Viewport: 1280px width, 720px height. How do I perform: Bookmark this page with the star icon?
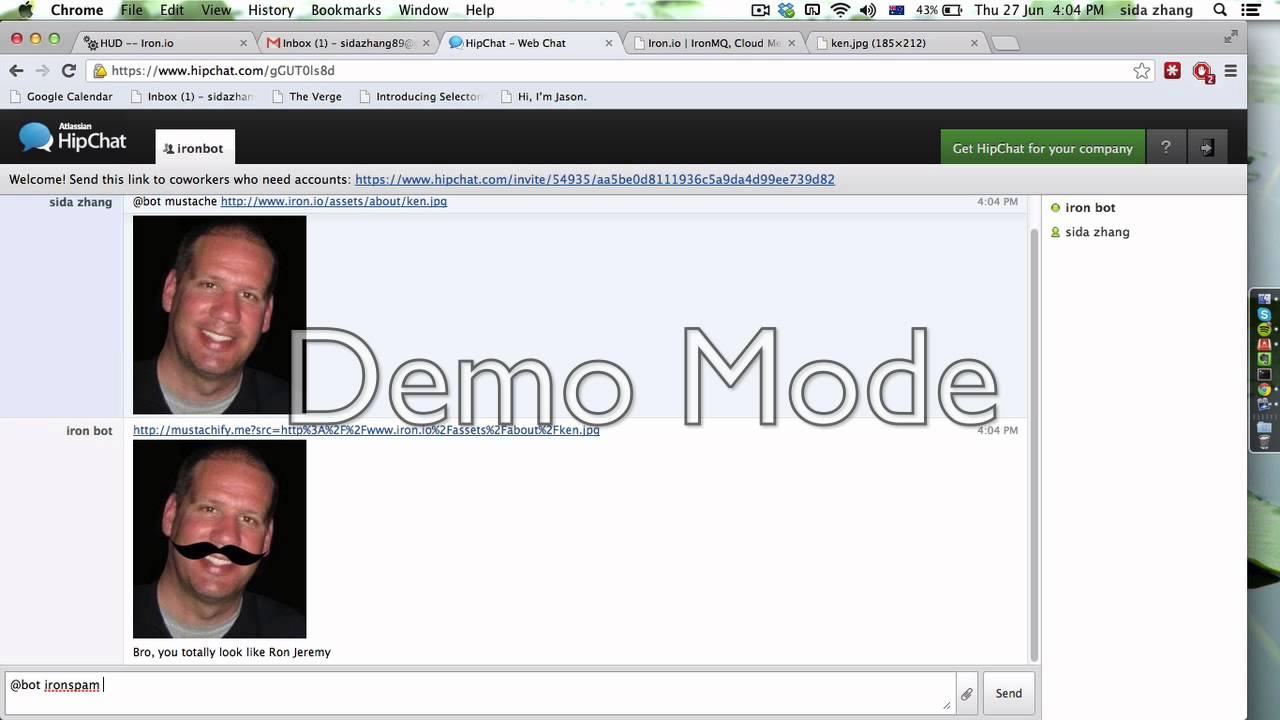click(x=1142, y=71)
